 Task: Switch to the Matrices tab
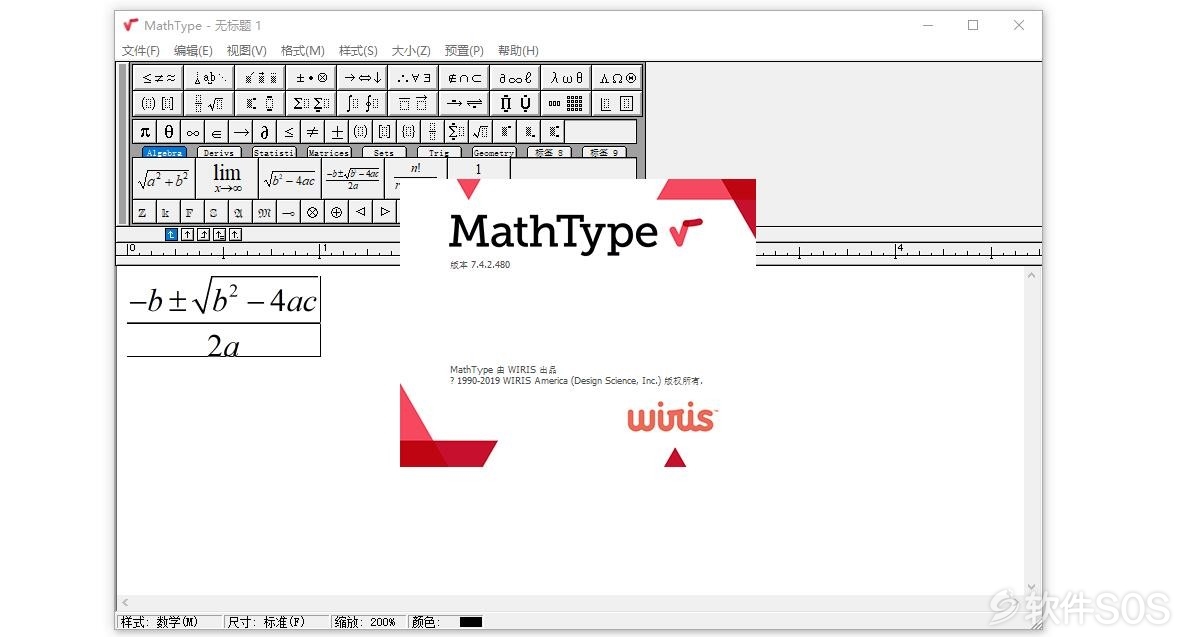coord(329,153)
